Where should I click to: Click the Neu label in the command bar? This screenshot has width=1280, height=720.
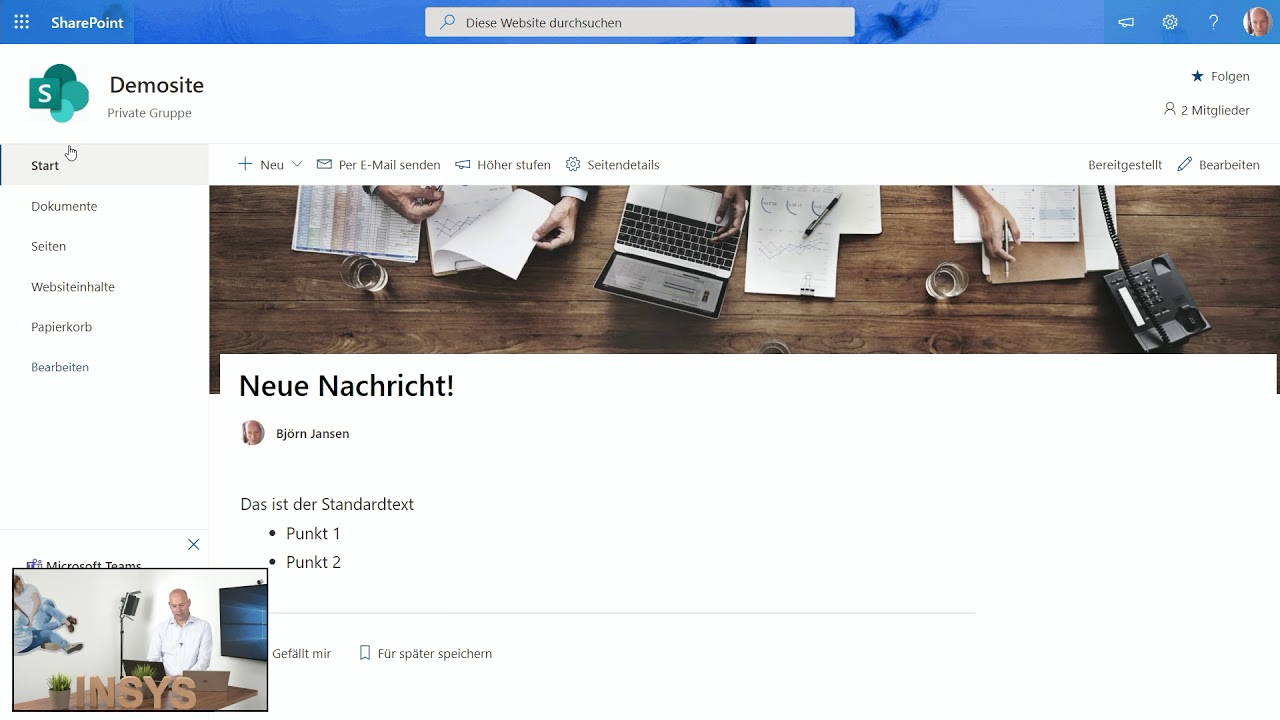(x=272, y=165)
